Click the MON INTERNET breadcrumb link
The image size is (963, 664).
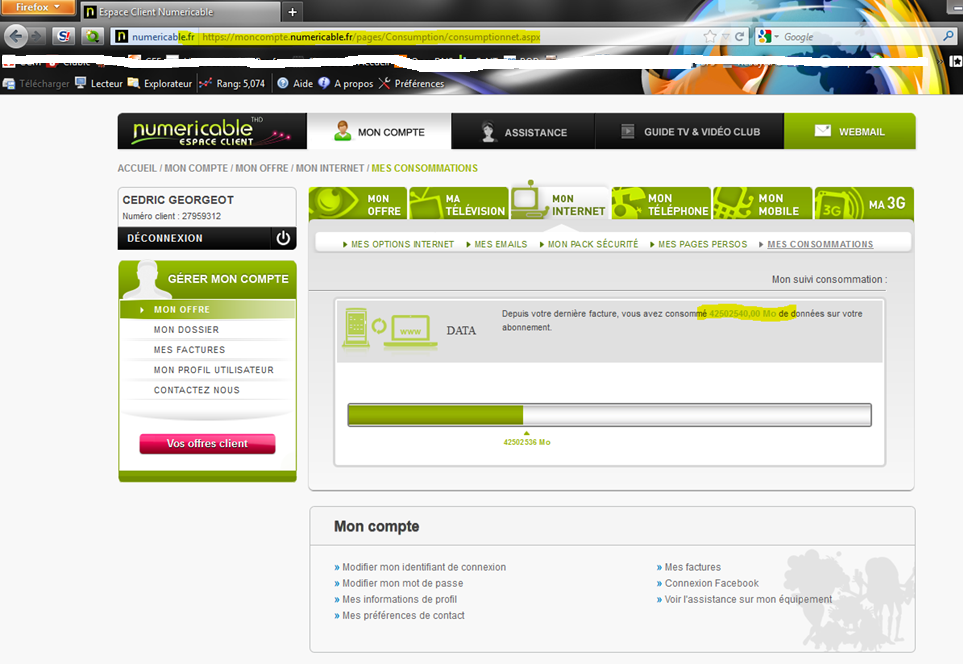pyautogui.click(x=330, y=168)
